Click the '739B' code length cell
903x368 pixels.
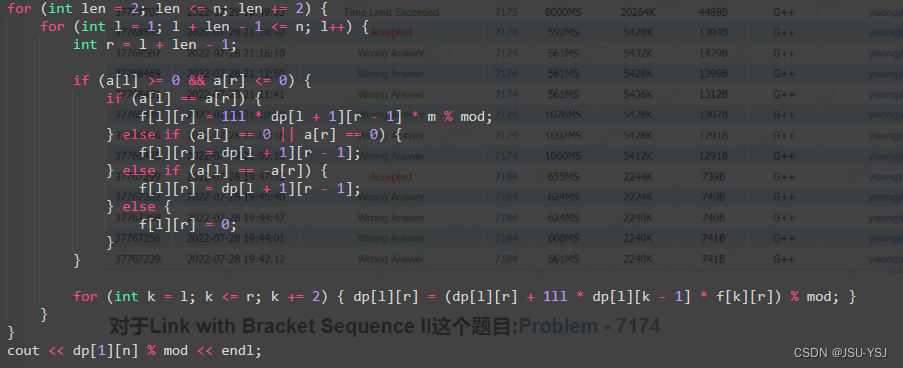pyautogui.click(x=714, y=177)
